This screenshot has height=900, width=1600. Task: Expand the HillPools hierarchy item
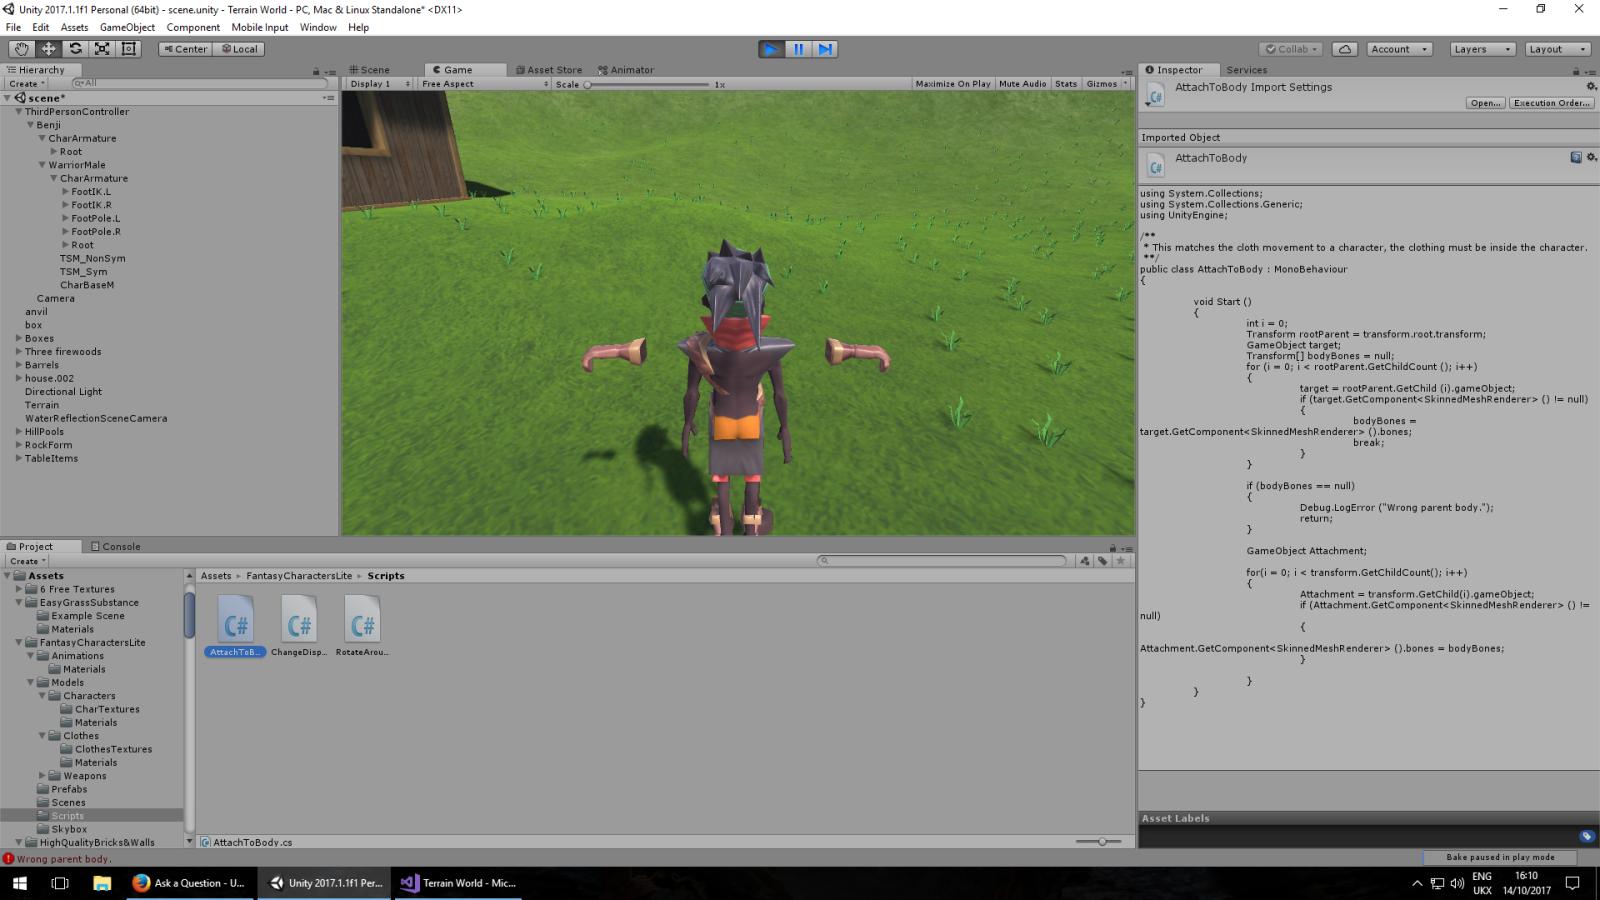pyautogui.click(x=19, y=432)
